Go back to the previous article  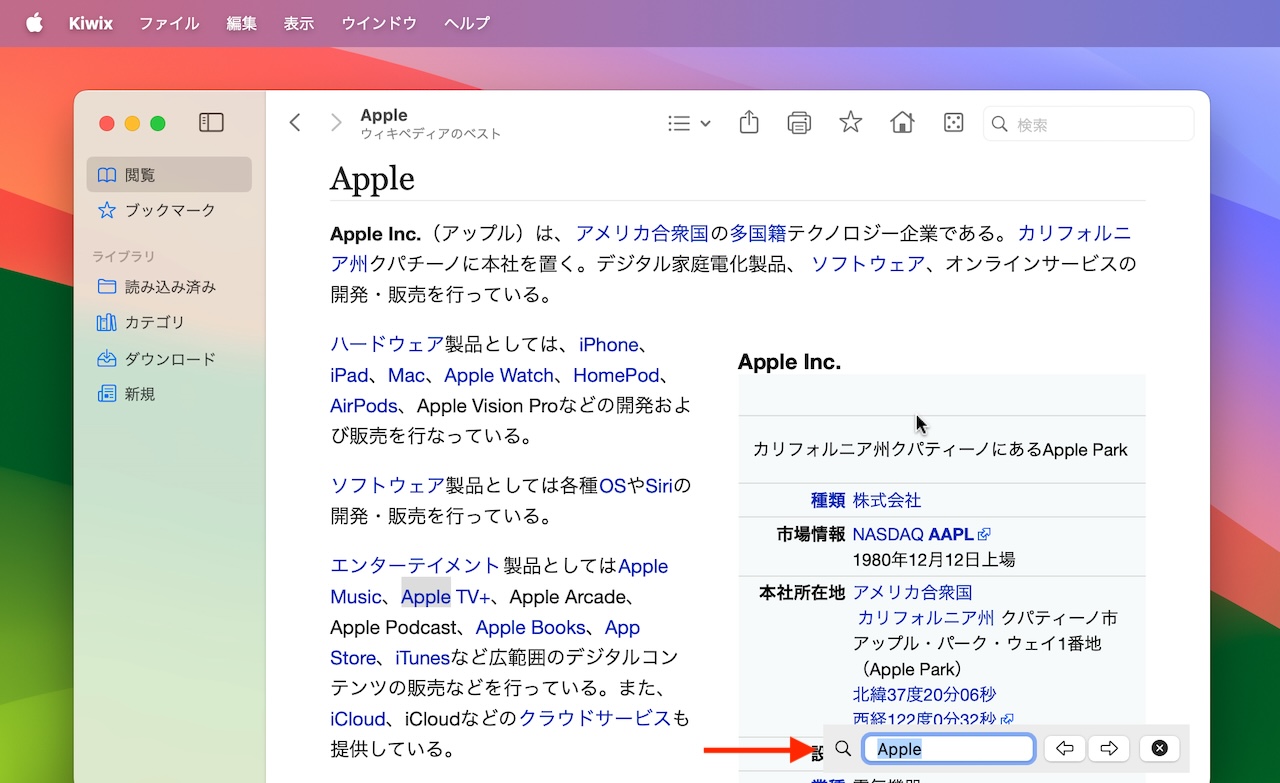coord(295,123)
